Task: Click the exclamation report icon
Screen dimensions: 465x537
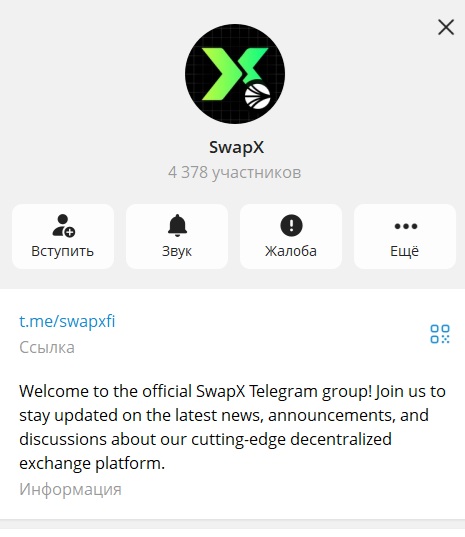Action: 291,225
